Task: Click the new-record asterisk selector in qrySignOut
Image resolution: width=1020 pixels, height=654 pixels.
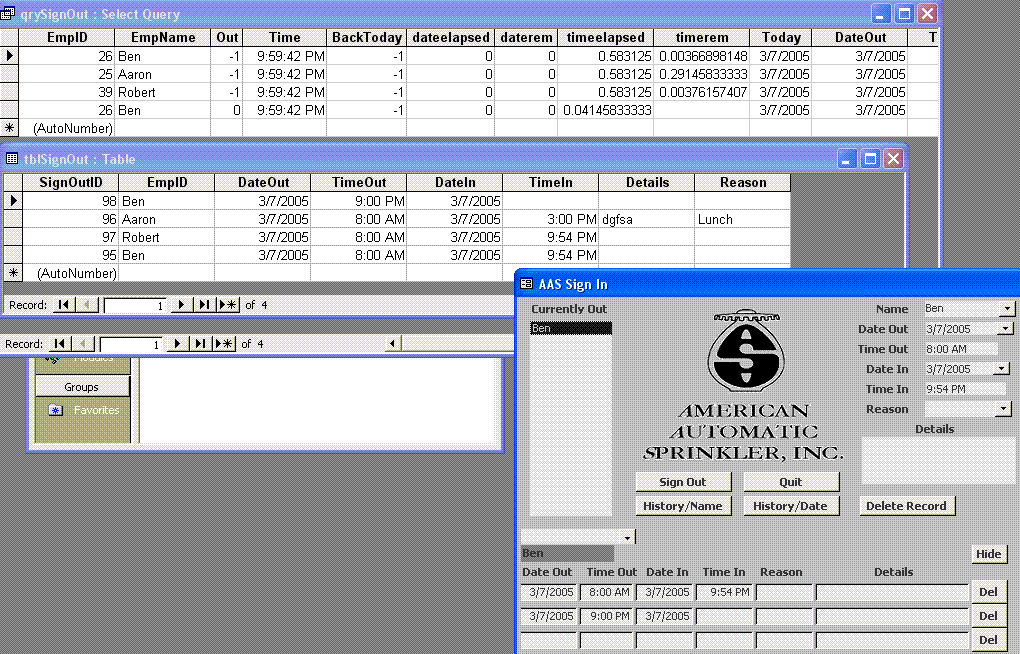Action: [x=9, y=128]
